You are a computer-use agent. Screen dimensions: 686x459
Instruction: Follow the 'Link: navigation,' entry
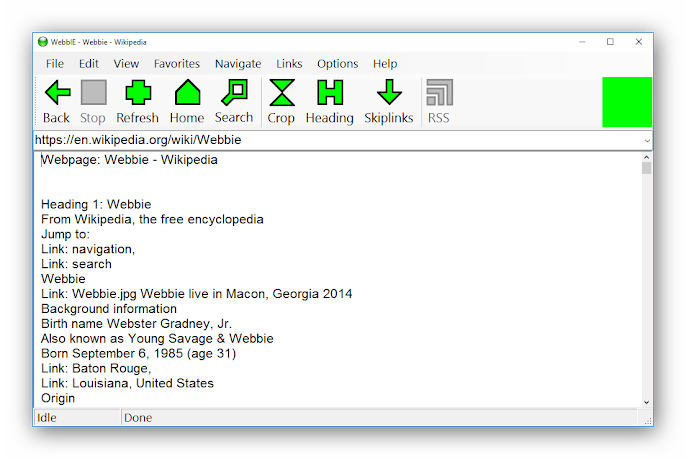[x=88, y=249]
